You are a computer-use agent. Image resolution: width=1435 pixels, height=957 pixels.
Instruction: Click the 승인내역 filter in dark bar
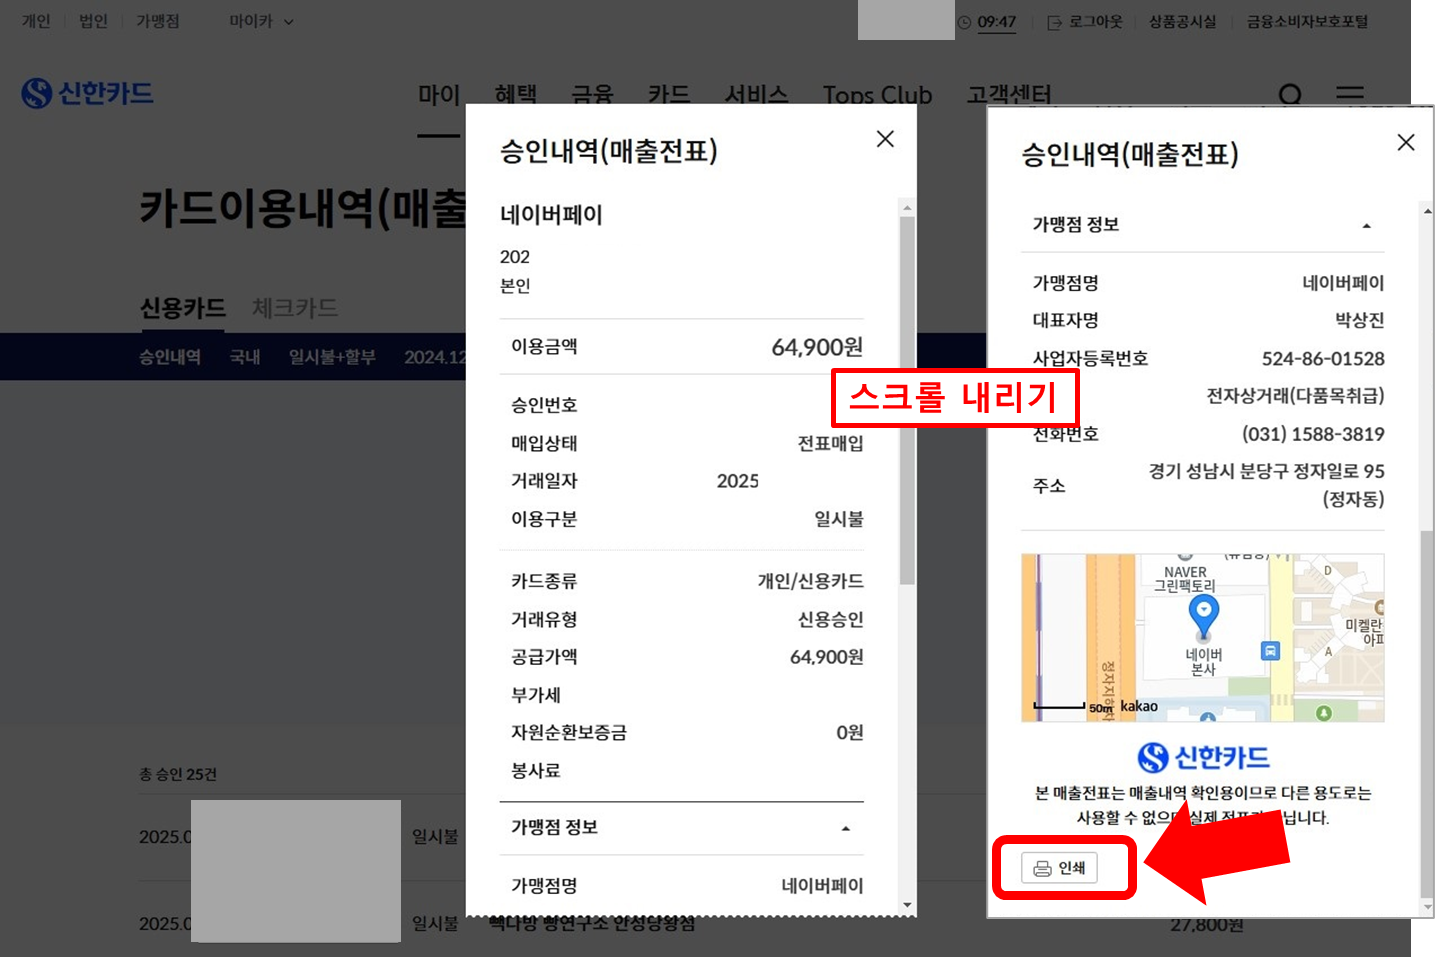170,357
